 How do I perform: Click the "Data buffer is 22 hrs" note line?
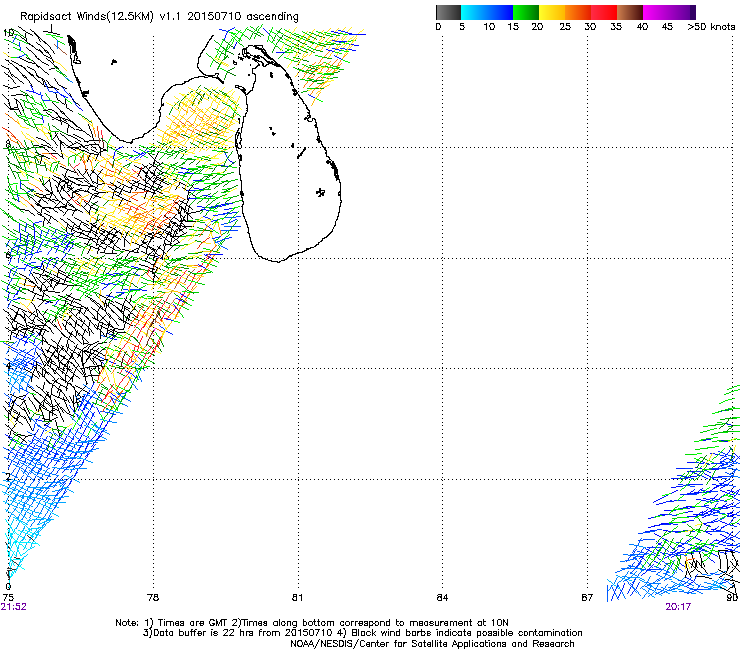(x=362, y=633)
